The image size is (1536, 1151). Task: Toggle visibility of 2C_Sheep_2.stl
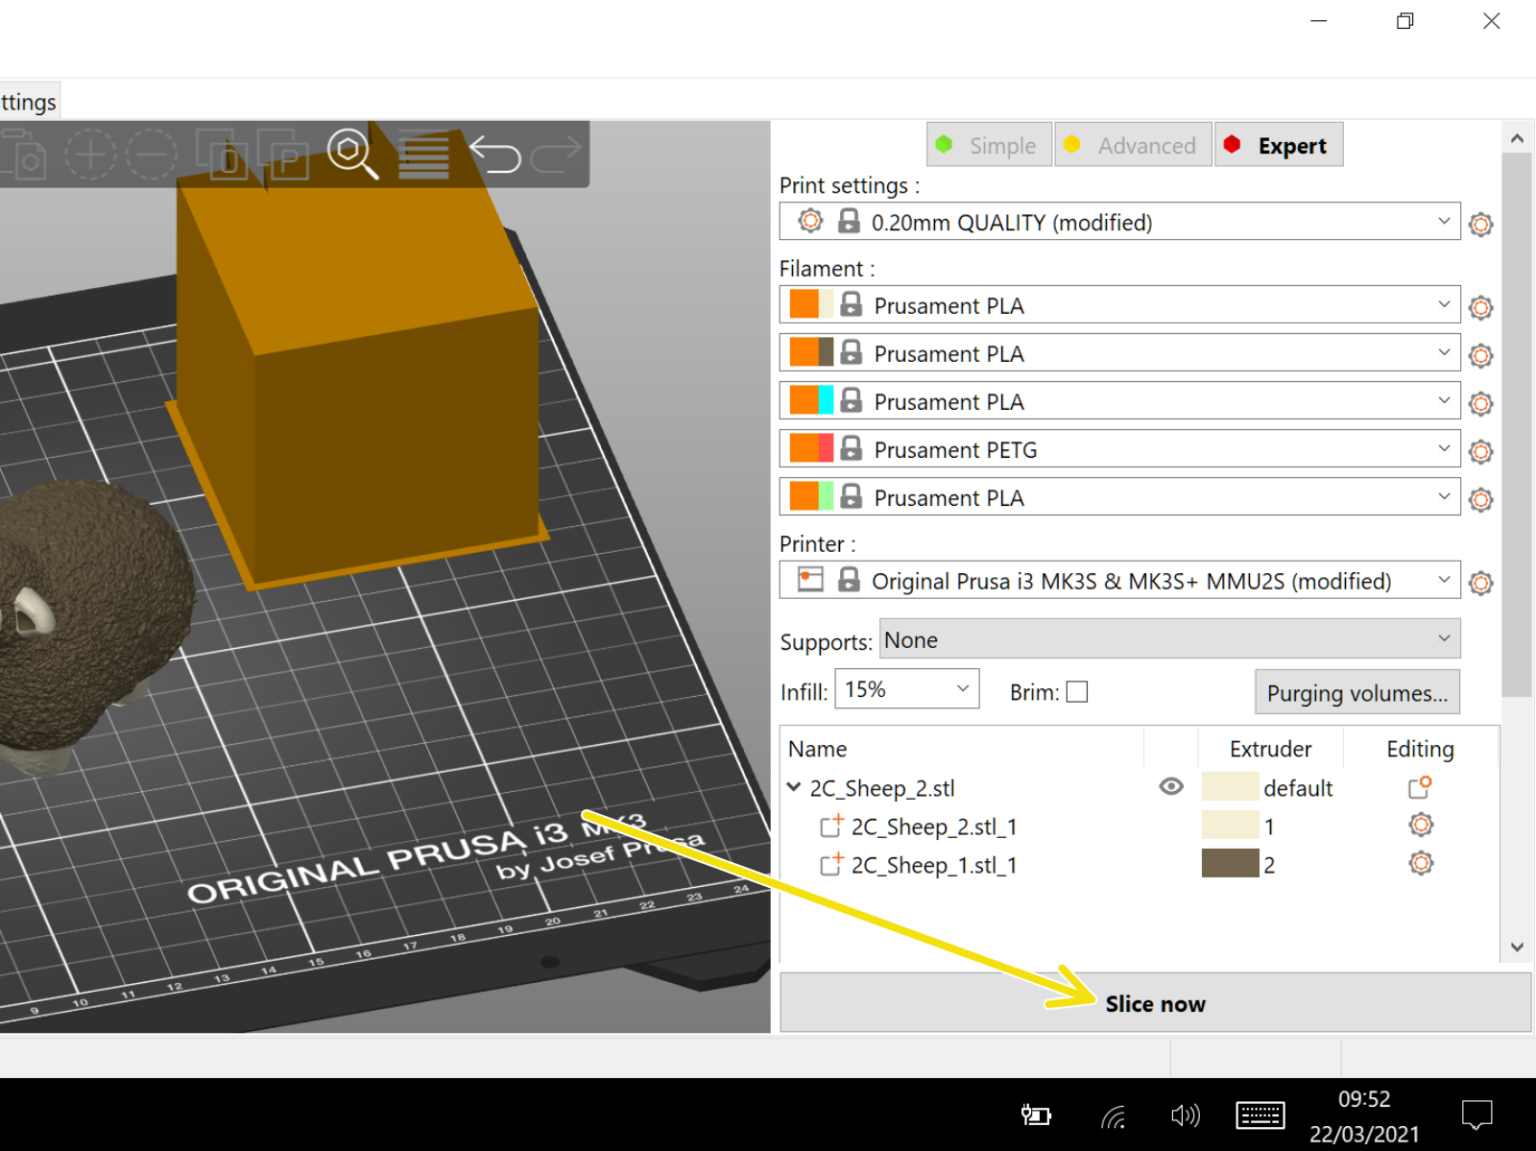coord(1171,787)
